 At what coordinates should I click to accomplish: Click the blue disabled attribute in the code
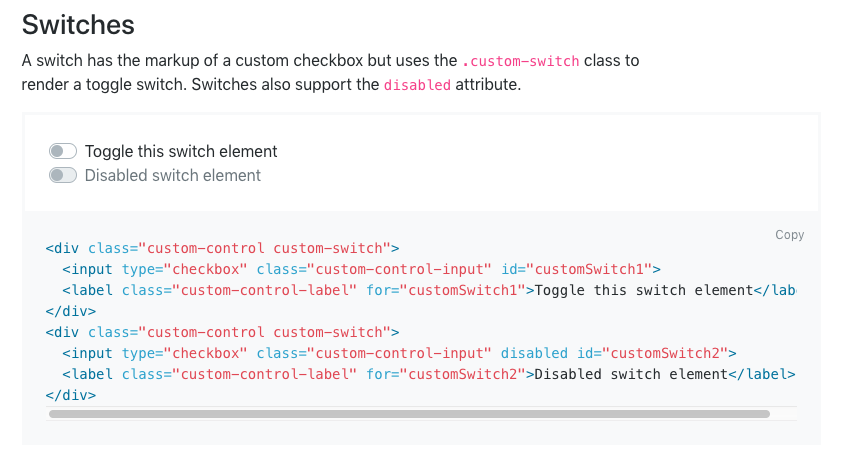(x=534, y=353)
